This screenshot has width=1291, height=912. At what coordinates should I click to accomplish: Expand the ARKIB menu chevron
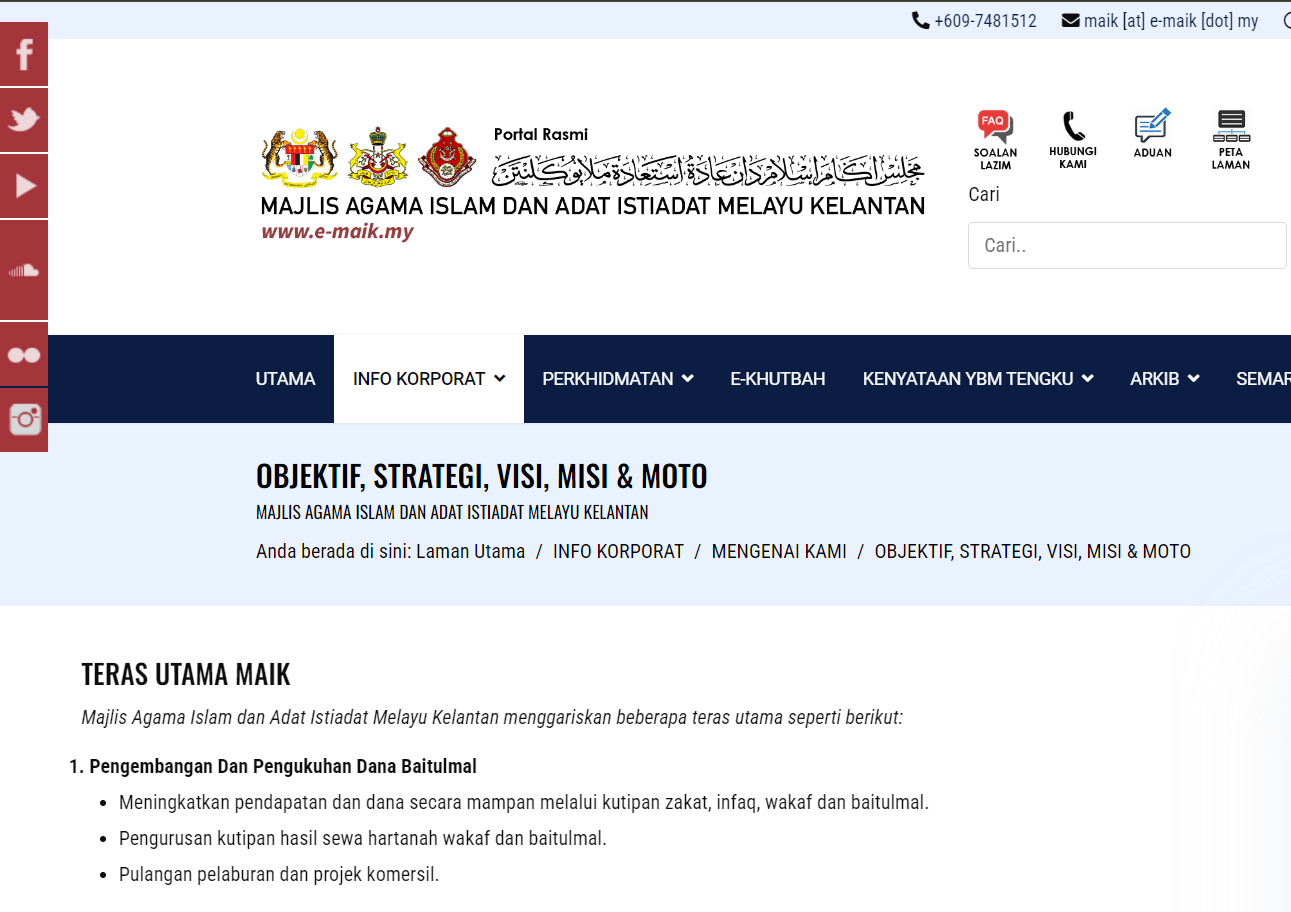[x=1194, y=378]
